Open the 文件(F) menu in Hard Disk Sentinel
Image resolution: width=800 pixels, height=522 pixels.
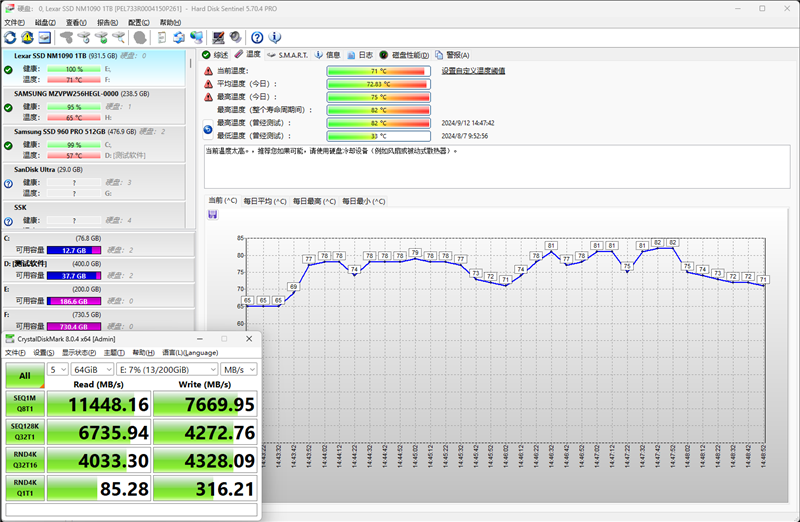tap(14, 22)
